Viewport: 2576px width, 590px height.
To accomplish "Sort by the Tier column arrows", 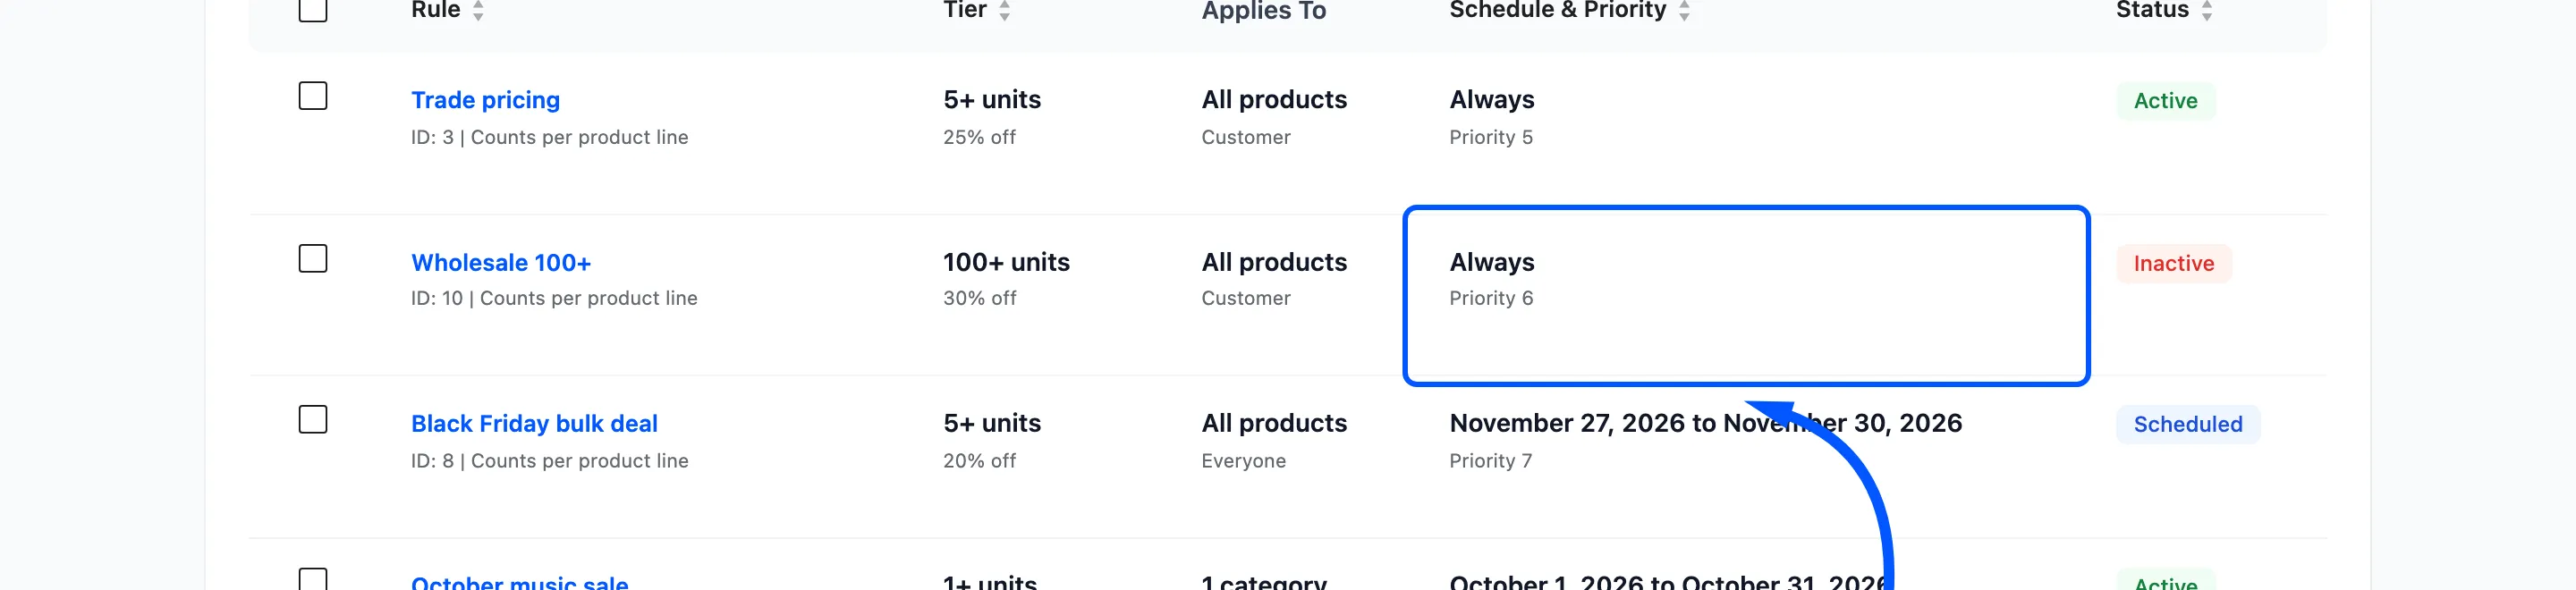I will (x=1004, y=11).
